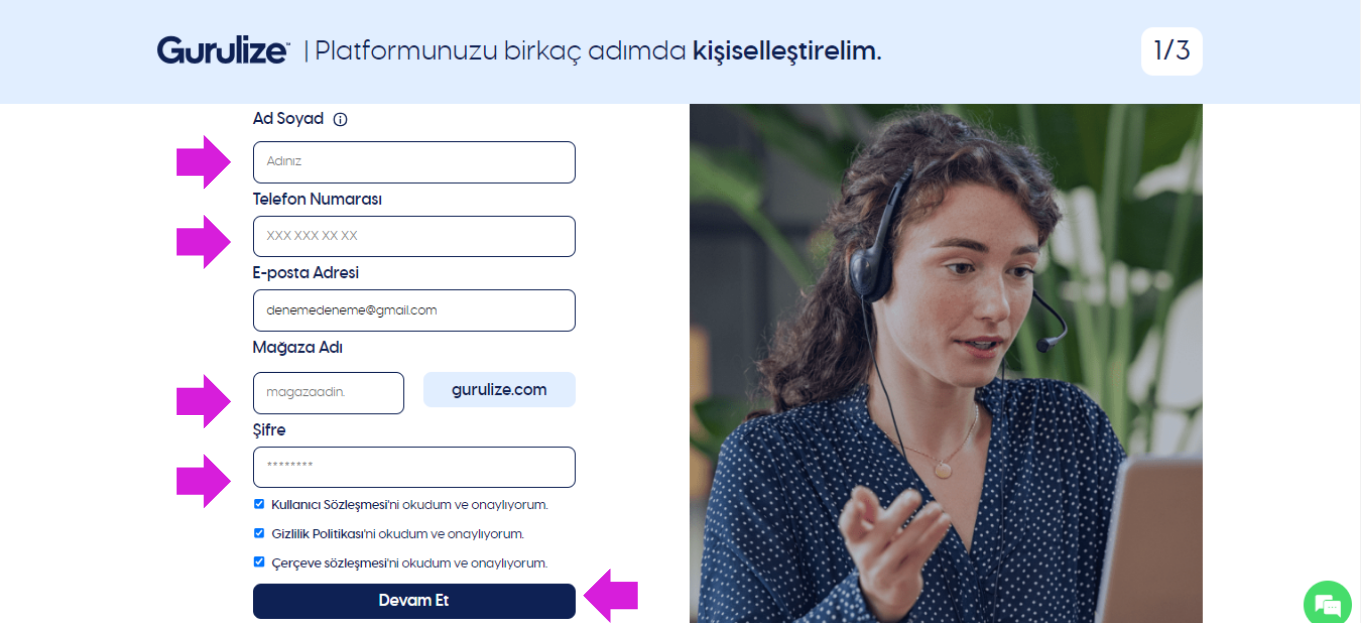Toggle the Gizlilik Politikası checkbox
The height and width of the screenshot is (623, 1361).
[259, 533]
